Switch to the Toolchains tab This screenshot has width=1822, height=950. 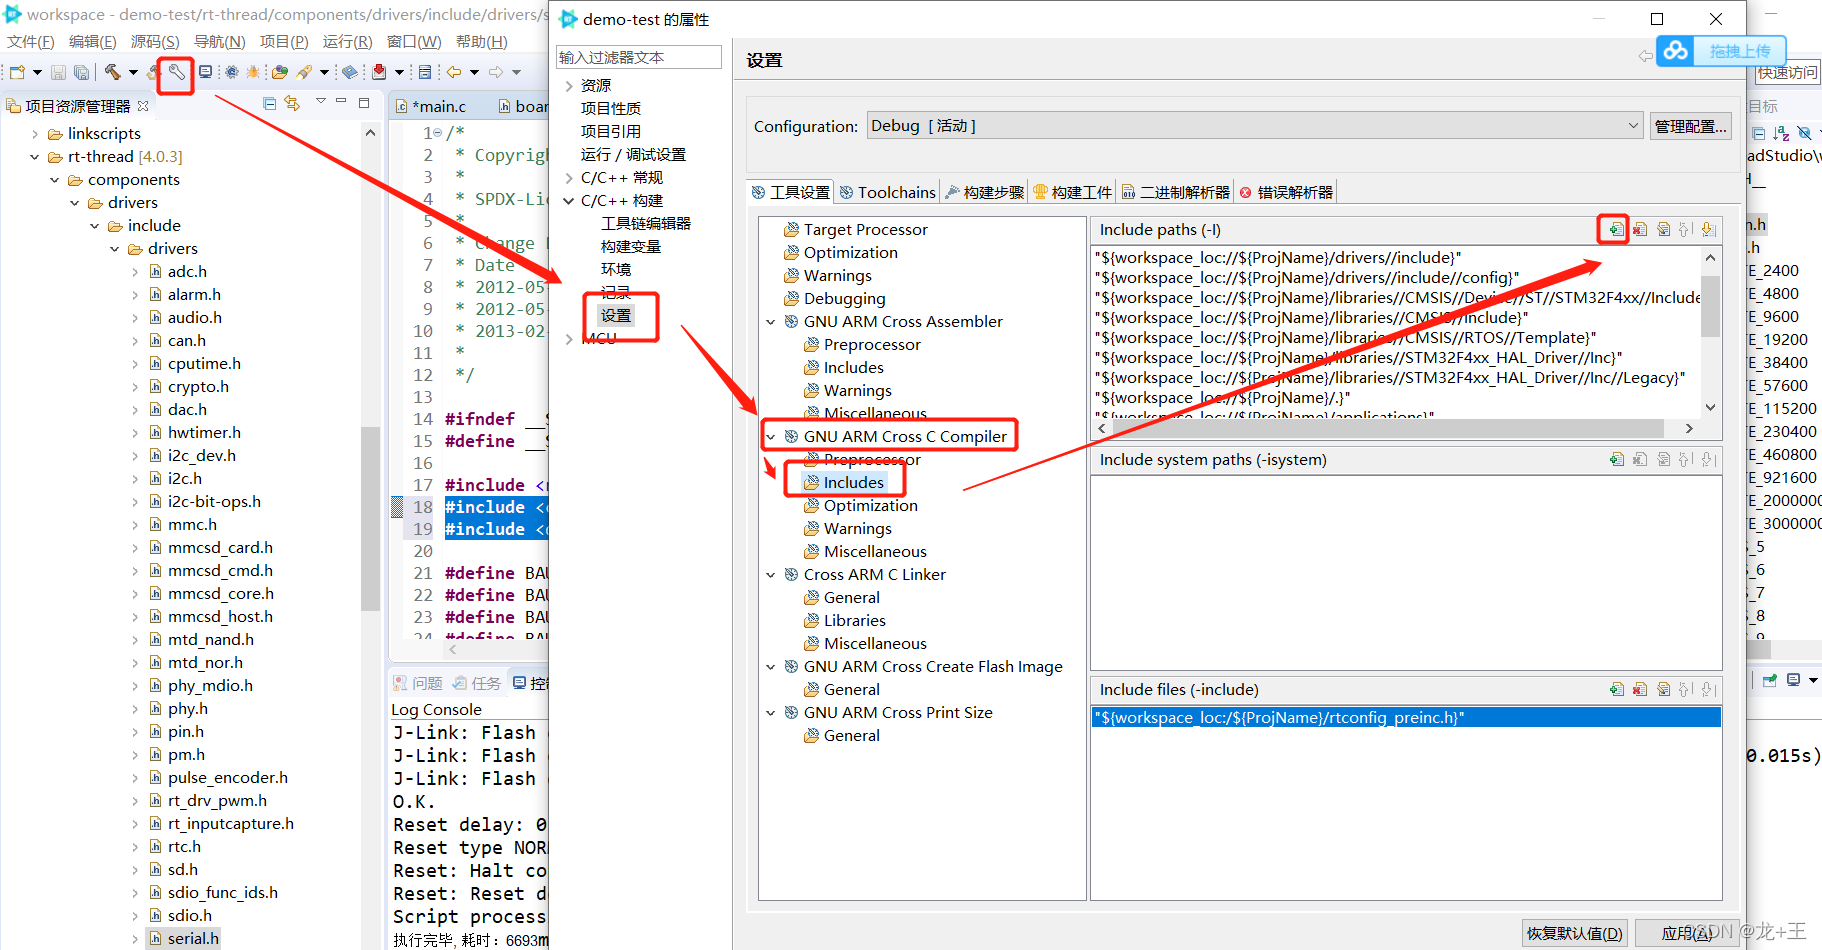(x=887, y=192)
